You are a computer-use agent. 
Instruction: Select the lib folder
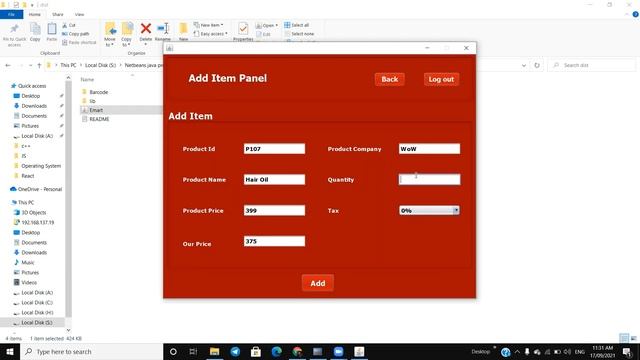[92, 101]
